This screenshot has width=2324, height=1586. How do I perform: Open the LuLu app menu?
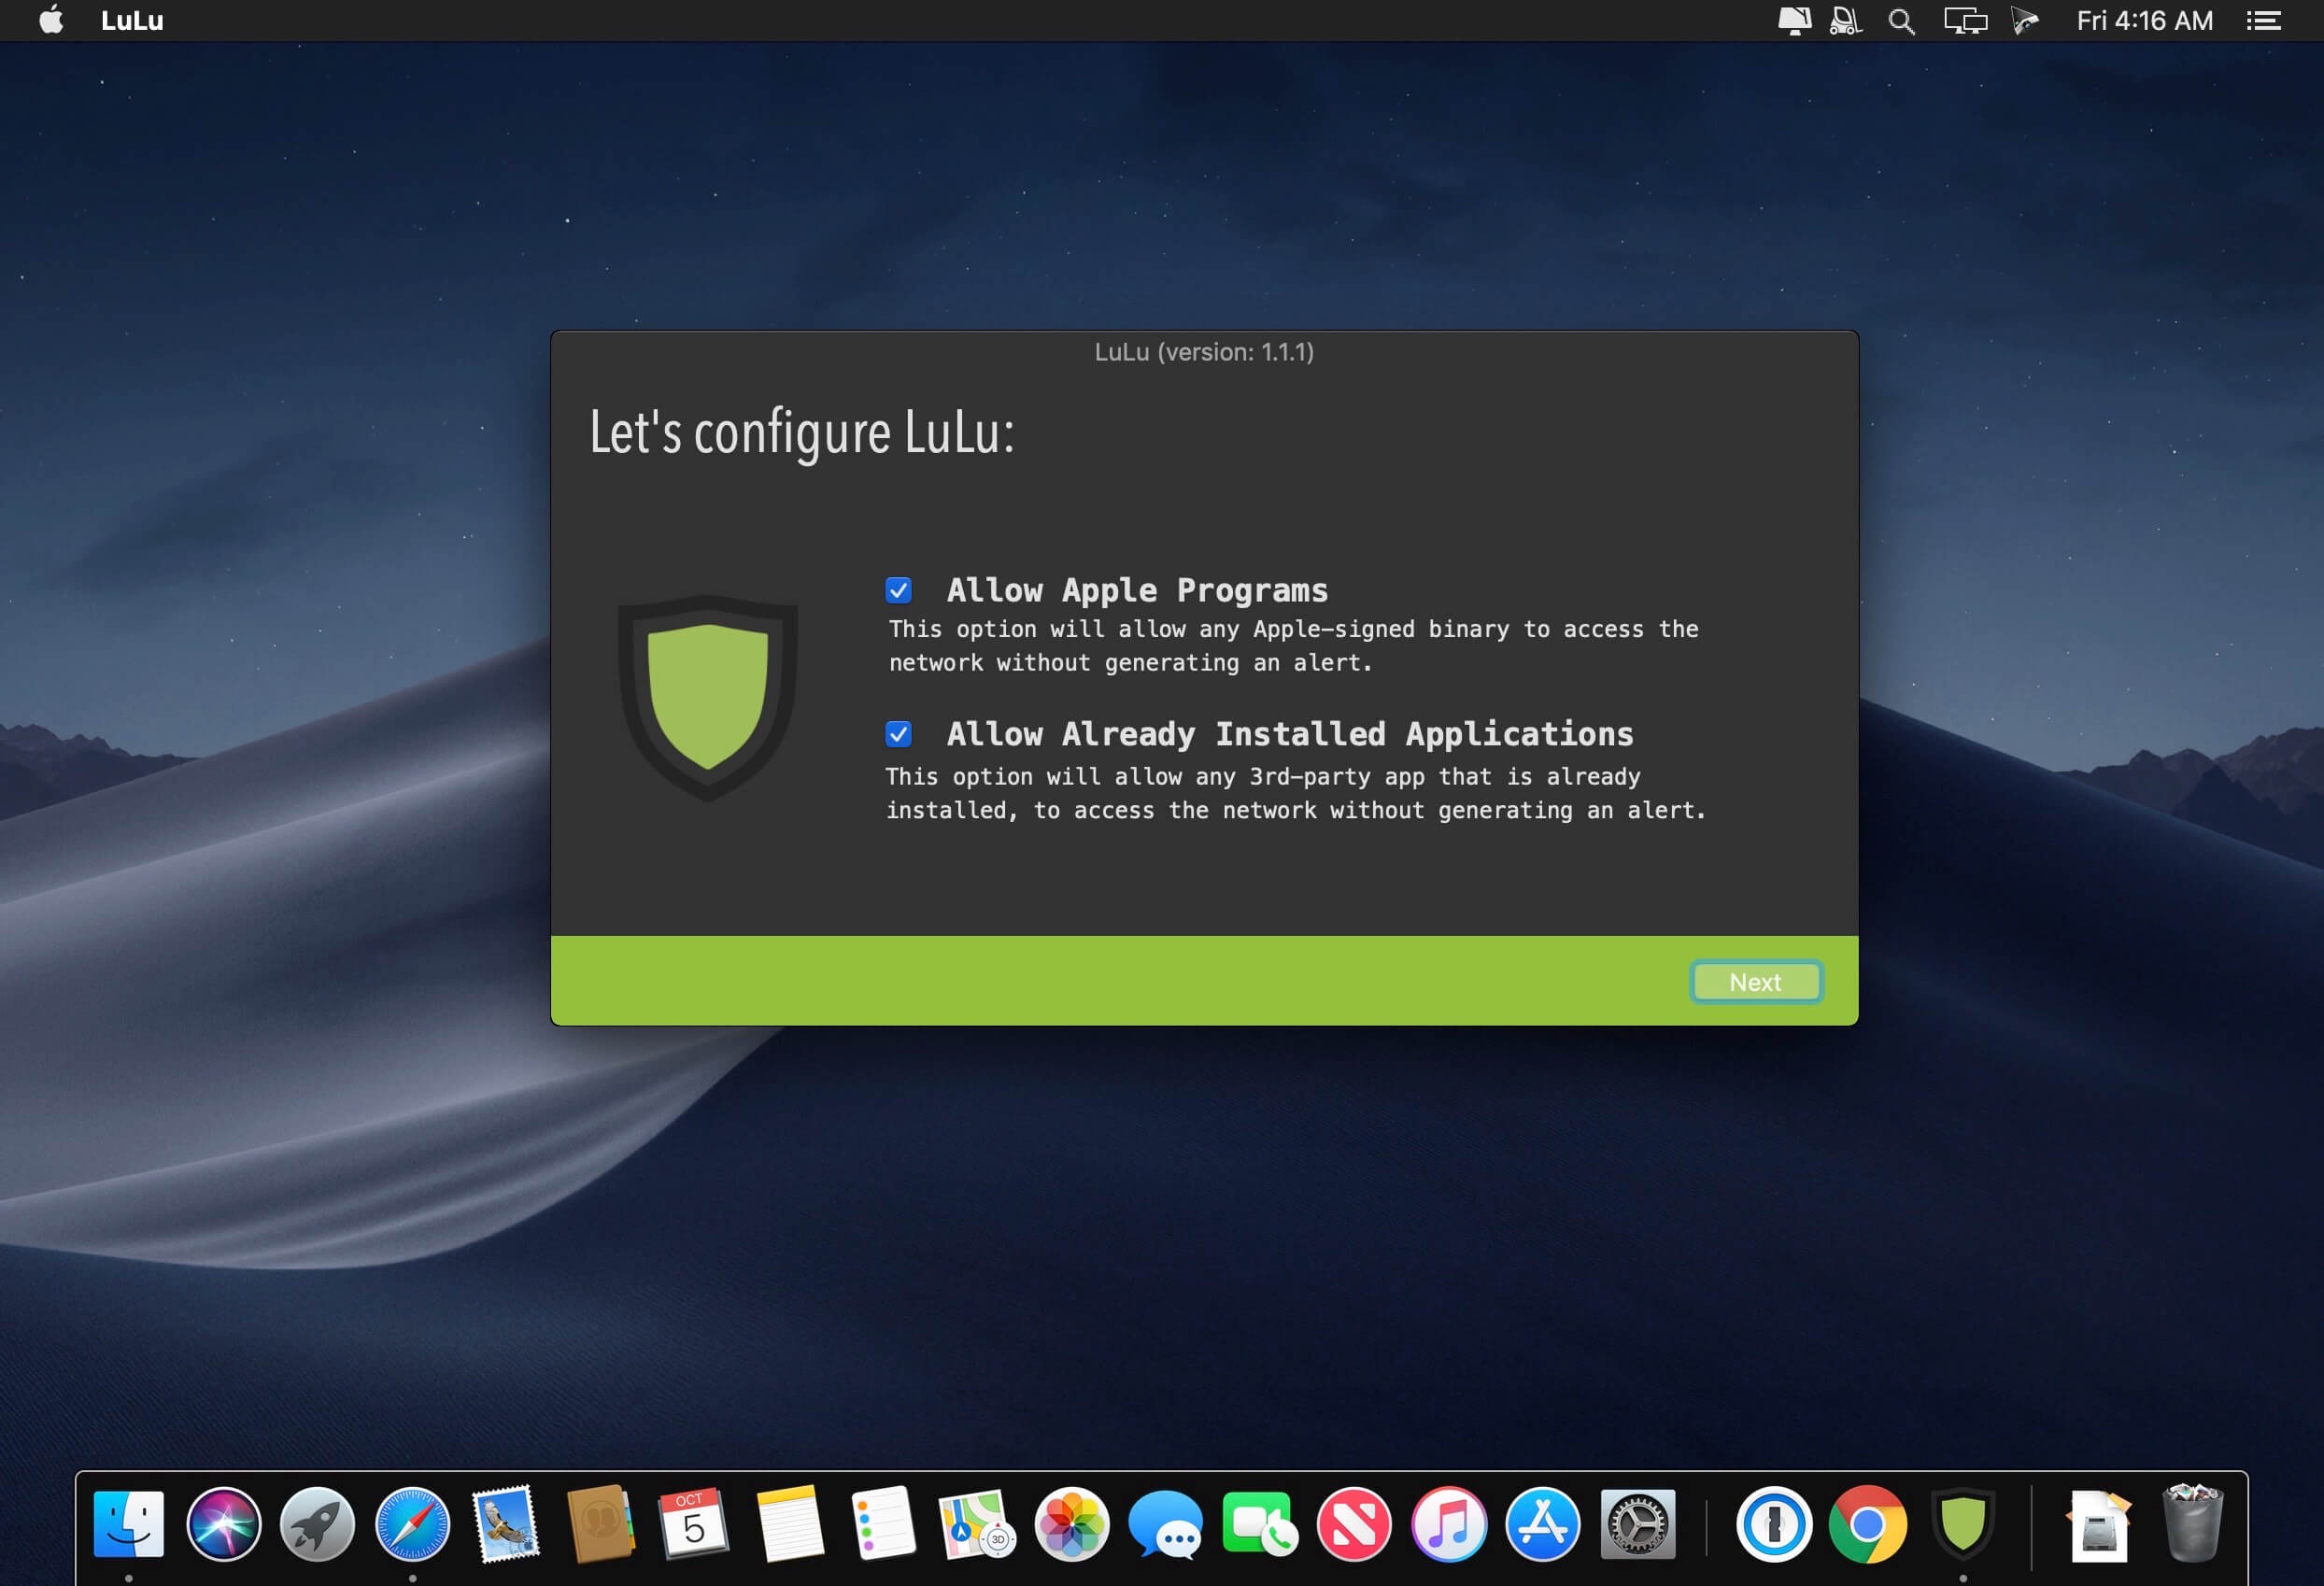tap(132, 21)
